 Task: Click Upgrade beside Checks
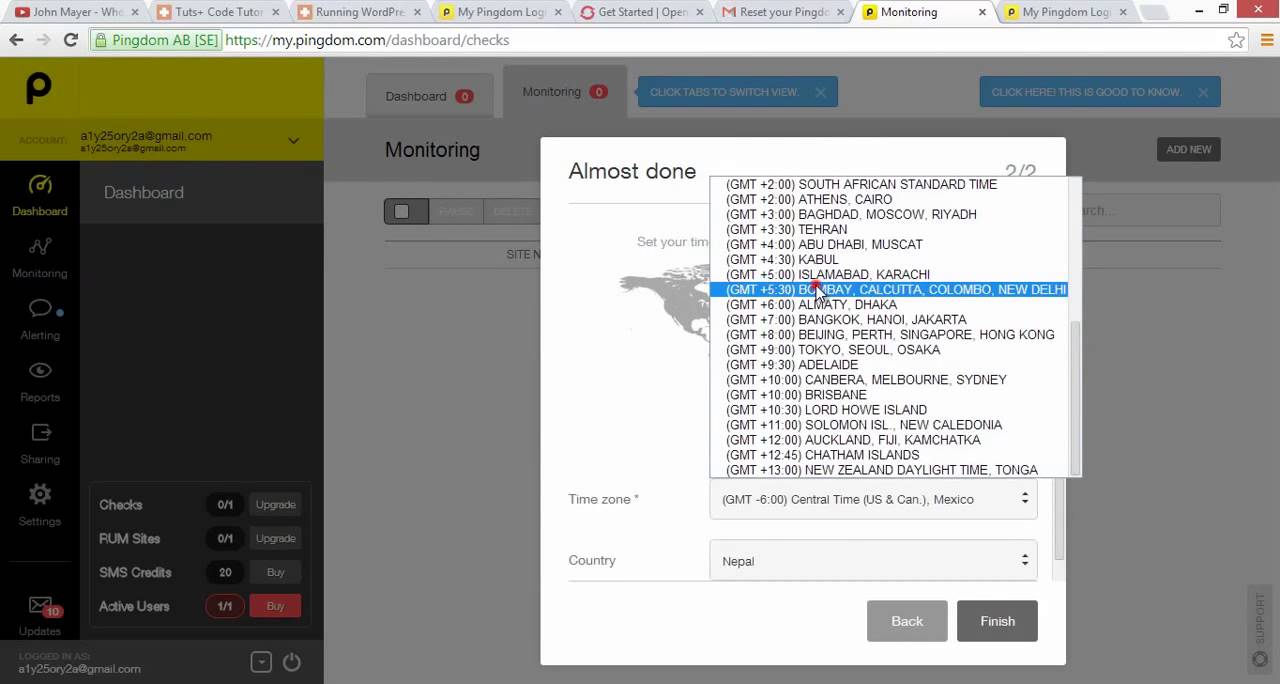pos(275,505)
